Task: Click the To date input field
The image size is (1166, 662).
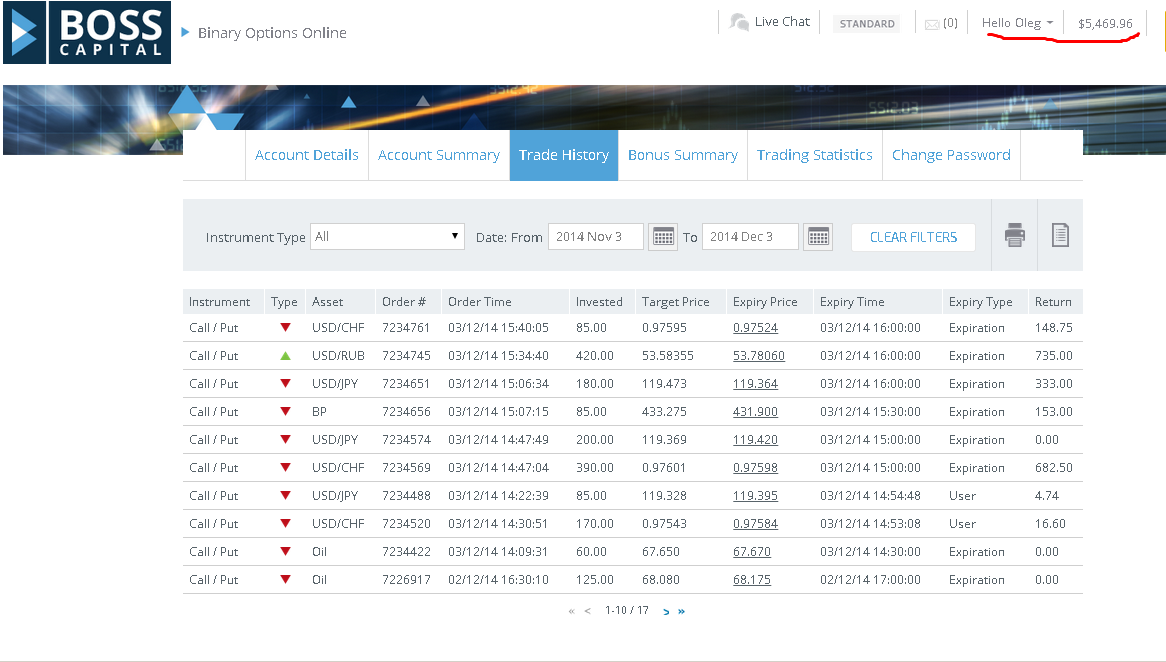Action: 750,237
